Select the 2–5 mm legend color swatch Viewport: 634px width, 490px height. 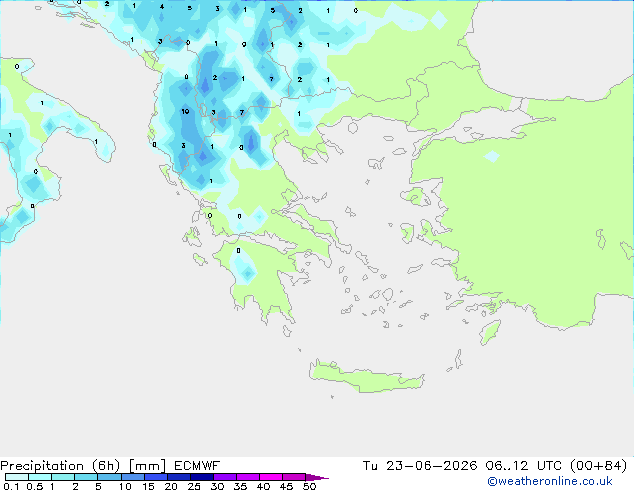[x=86, y=477]
